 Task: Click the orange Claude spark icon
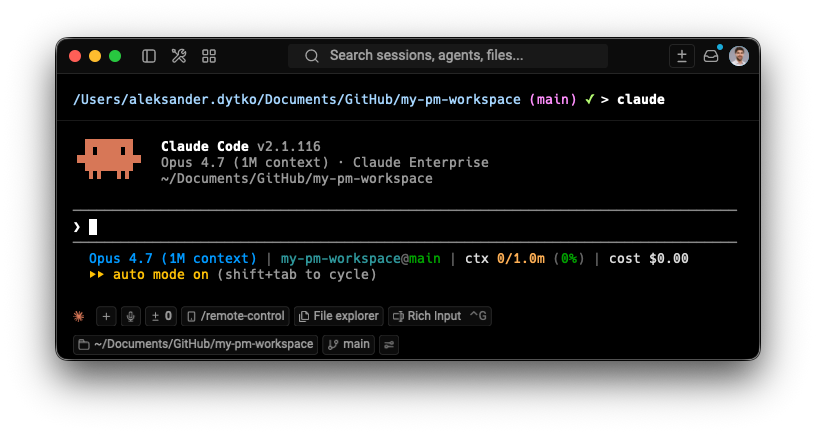(79, 316)
